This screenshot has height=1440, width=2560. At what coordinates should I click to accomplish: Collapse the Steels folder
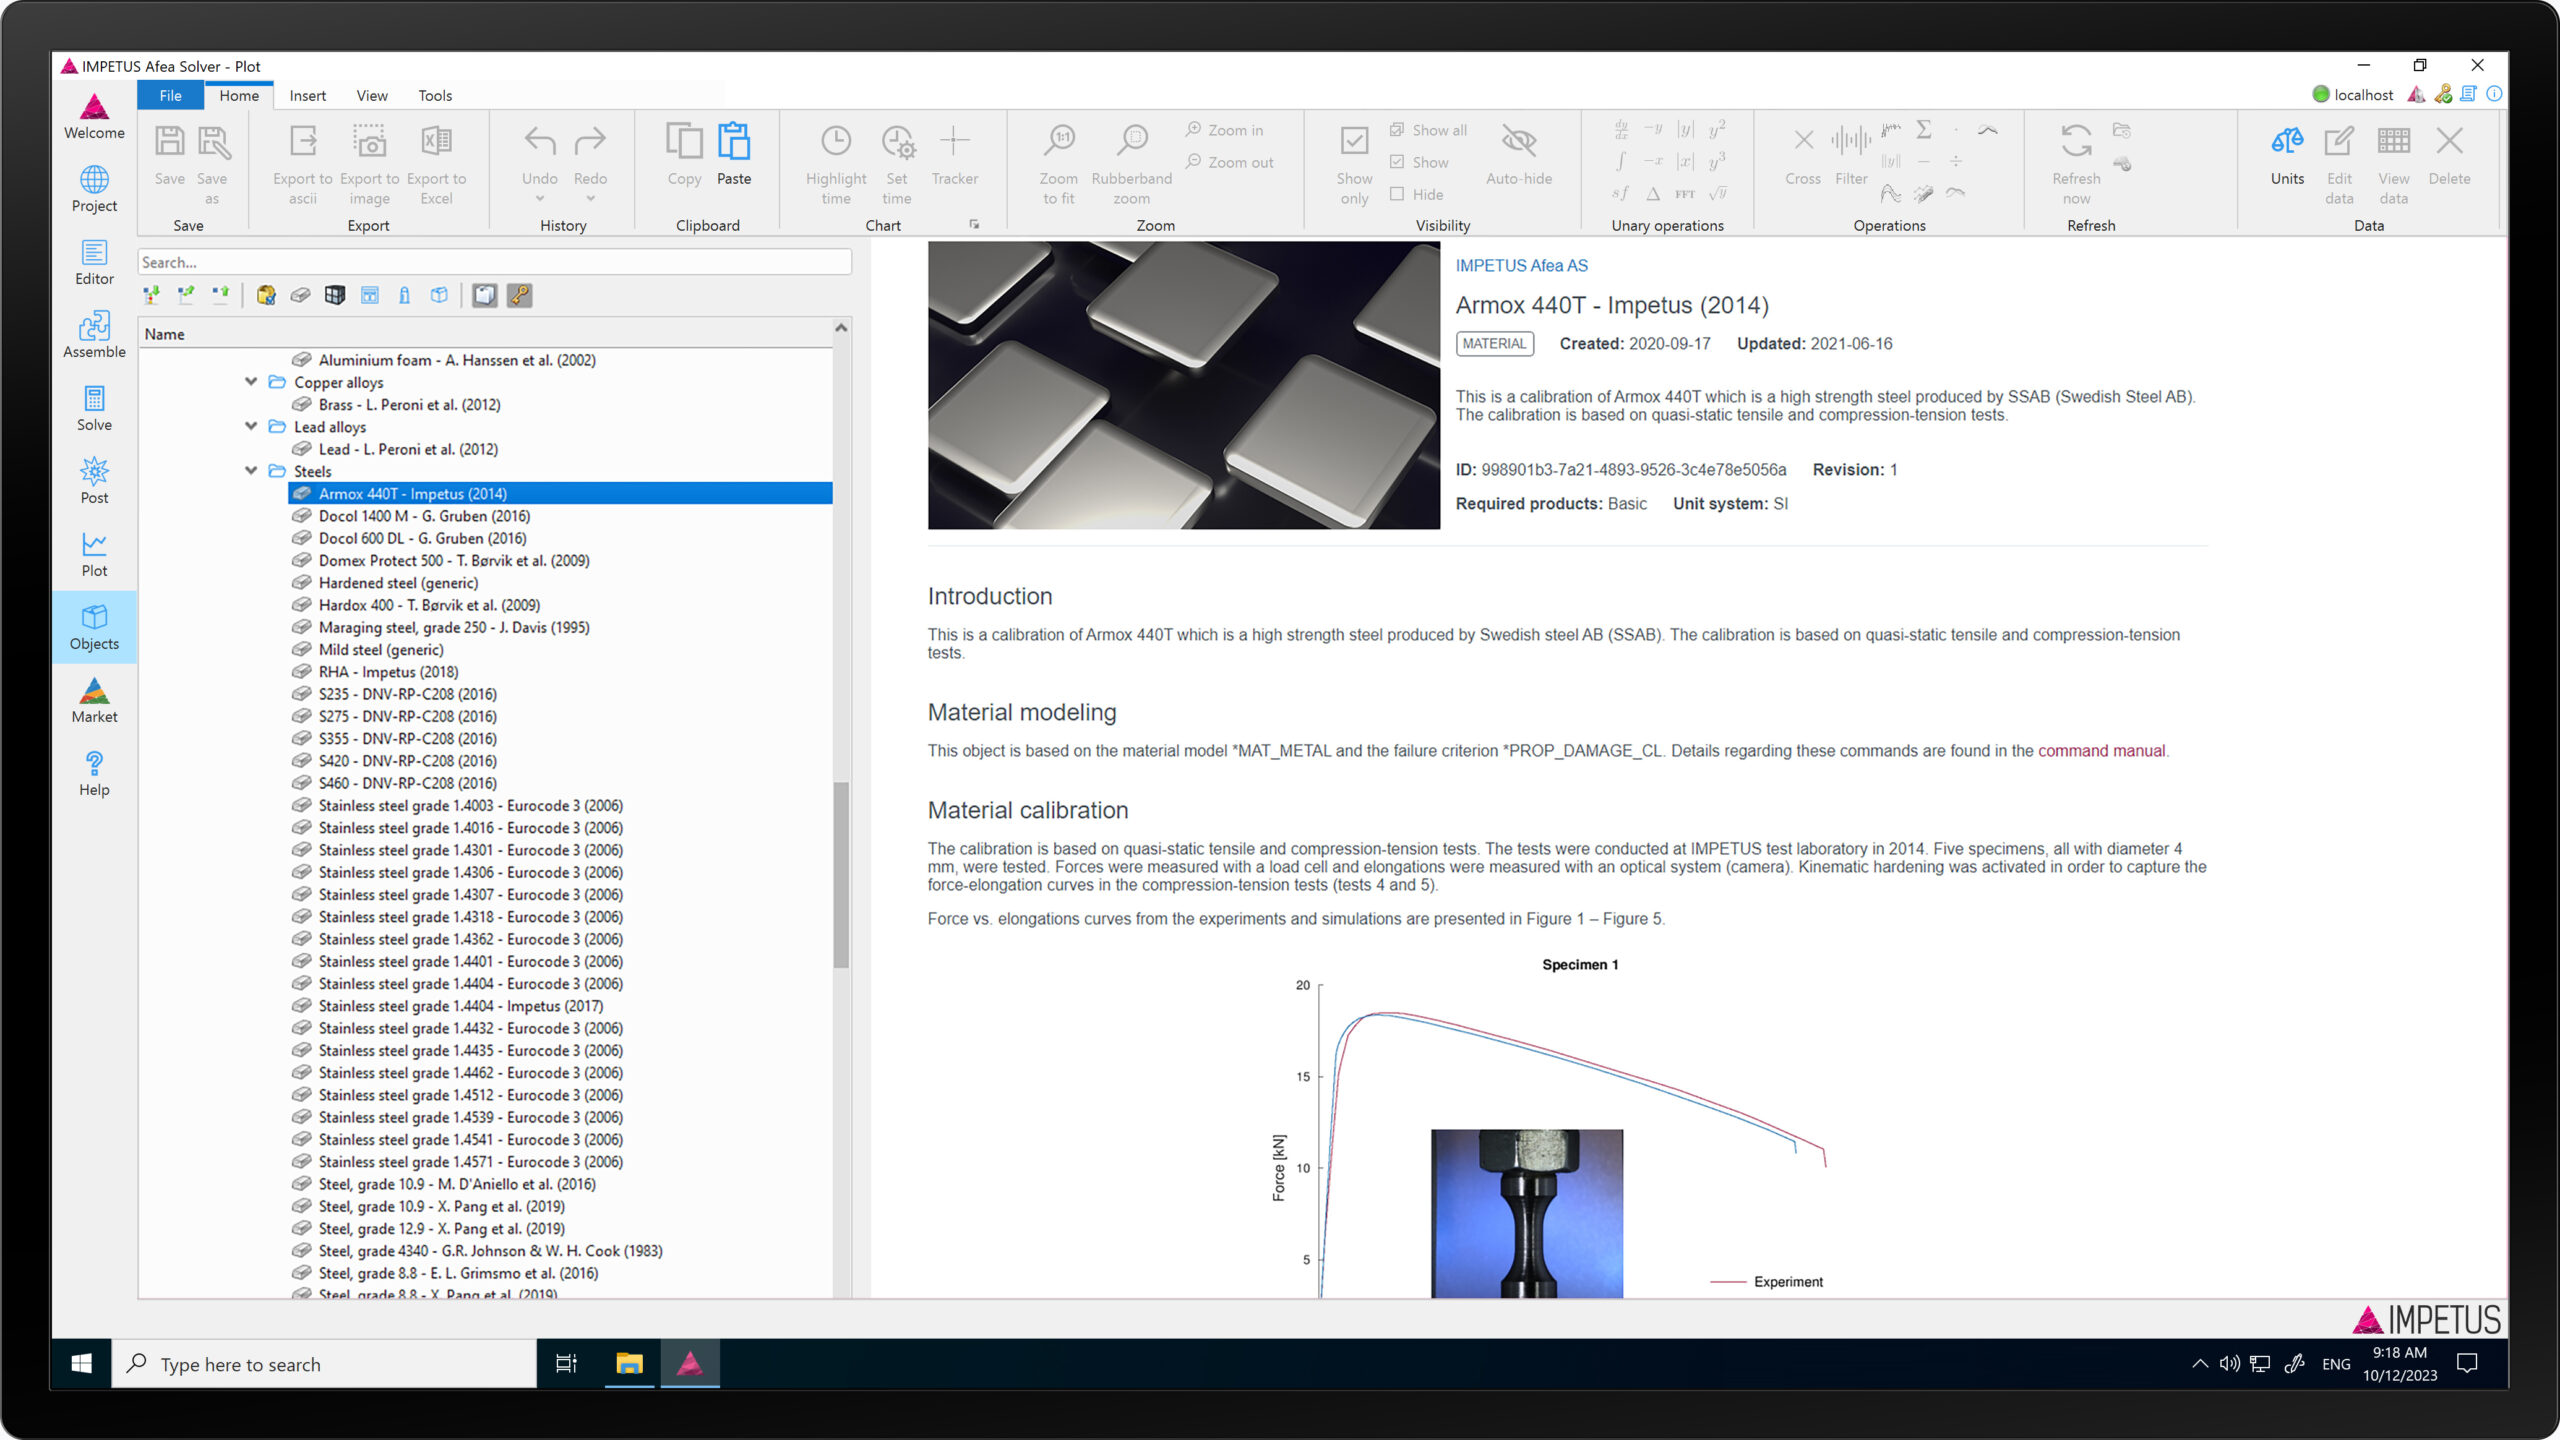pyautogui.click(x=251, y=471)
